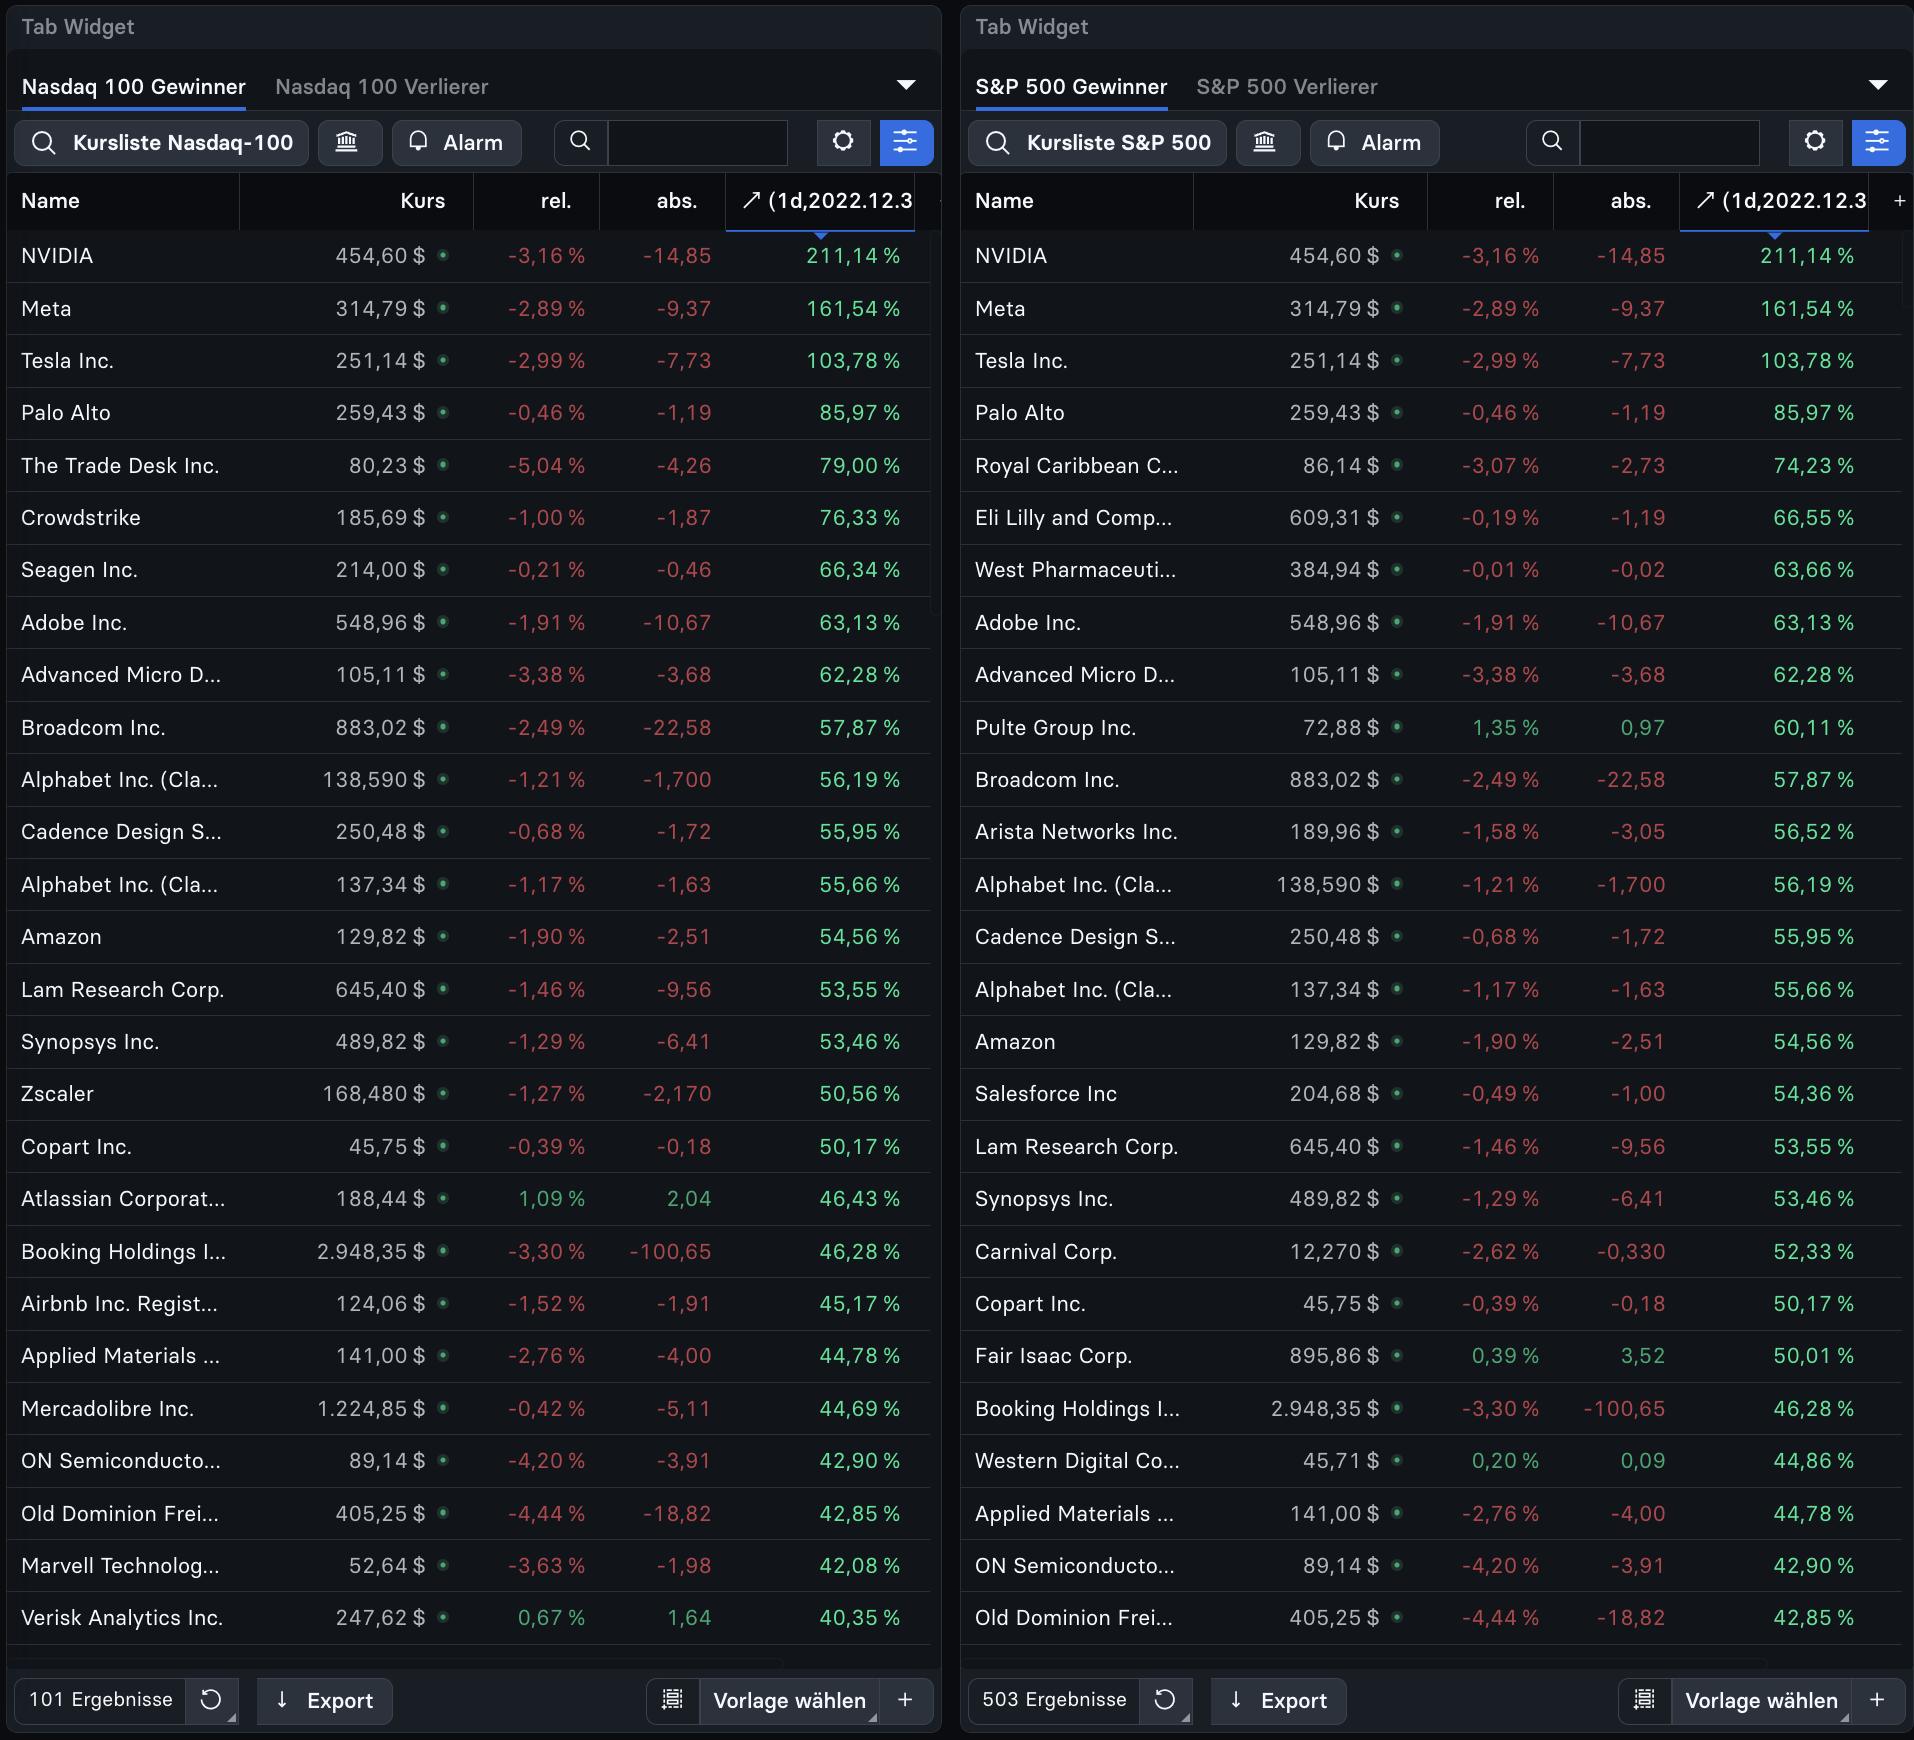Image resolution: width=1914 pixels, height=1740 pixels.
Task: Sort S&P 500 list by abs. column
Action: click(x=1617, y=201)
